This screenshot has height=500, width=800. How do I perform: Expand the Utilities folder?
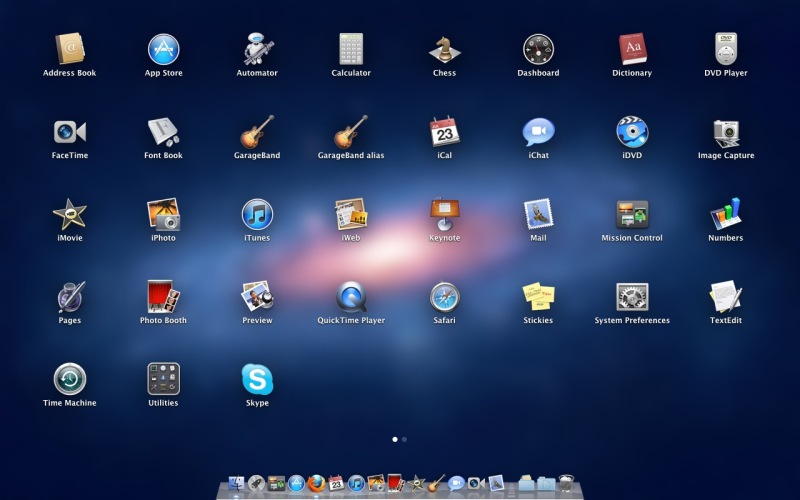coord(163,379)
